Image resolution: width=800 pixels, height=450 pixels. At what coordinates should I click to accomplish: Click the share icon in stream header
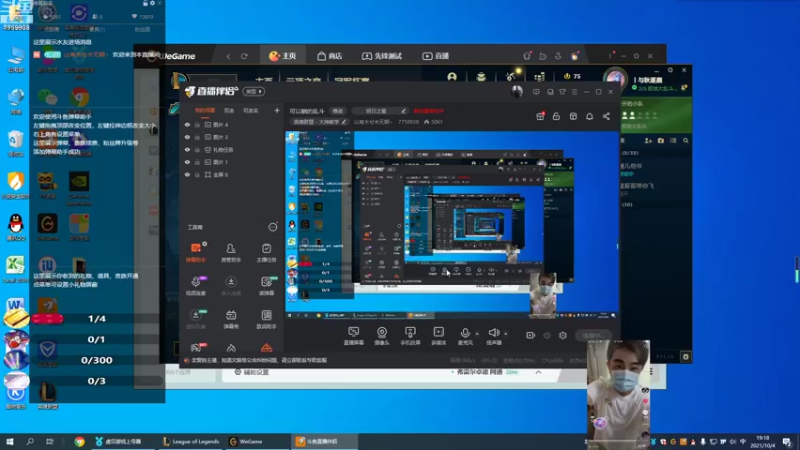click(x=606, y=116)
